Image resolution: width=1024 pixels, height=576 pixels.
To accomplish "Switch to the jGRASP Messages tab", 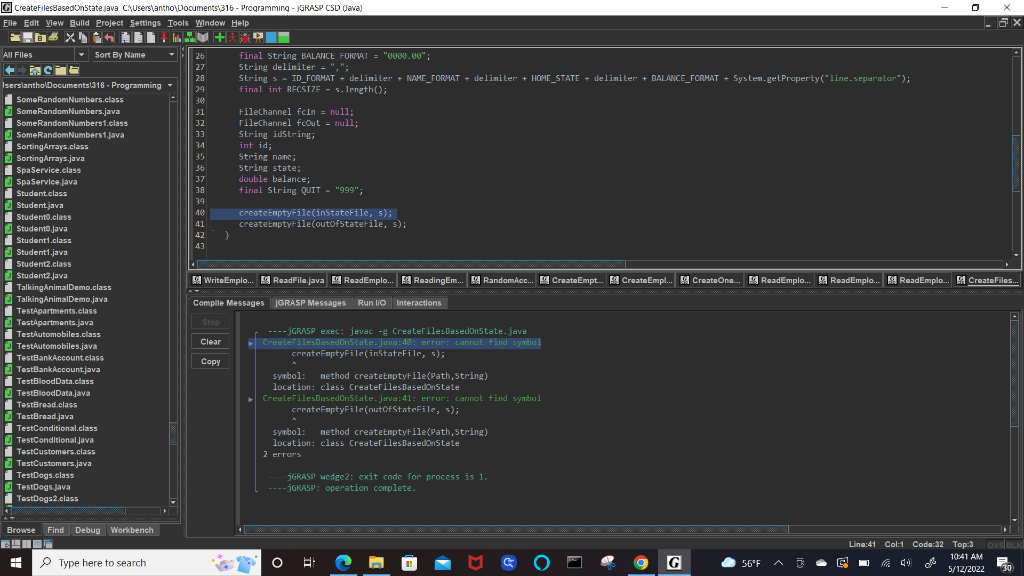I will tap(310, 303).
